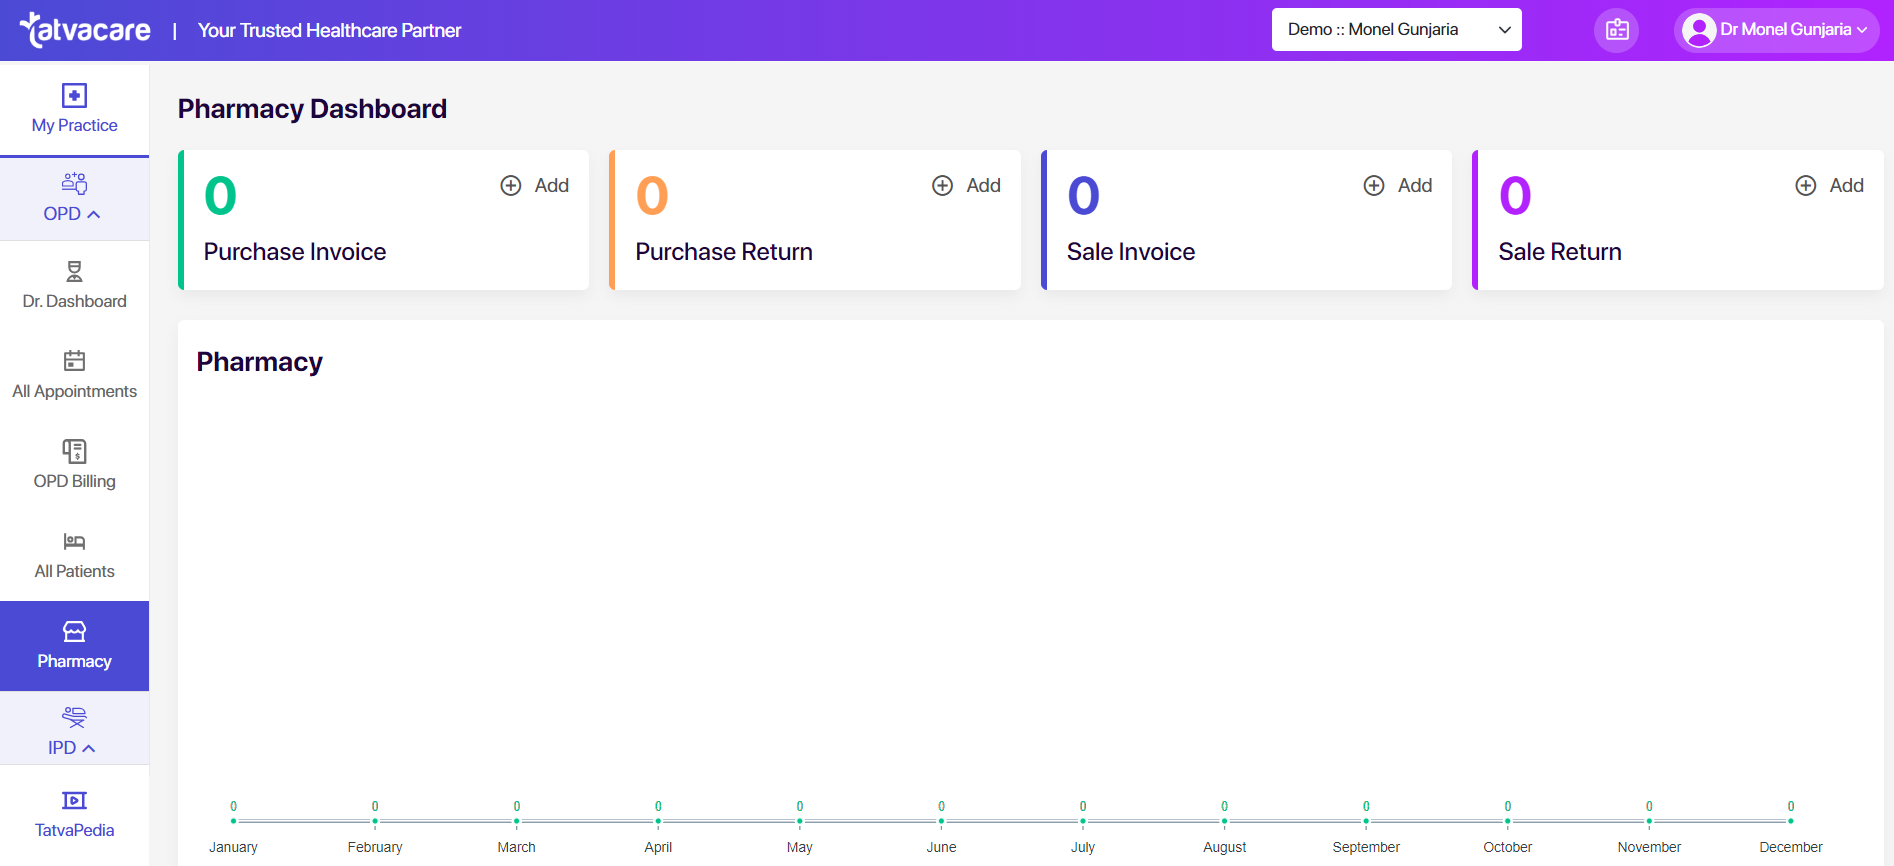Open TatvaPedia from sidebar
Image resolution: width=1894 pixels, height=866 pixels.
pyautogui.click(x=74, y=814)
